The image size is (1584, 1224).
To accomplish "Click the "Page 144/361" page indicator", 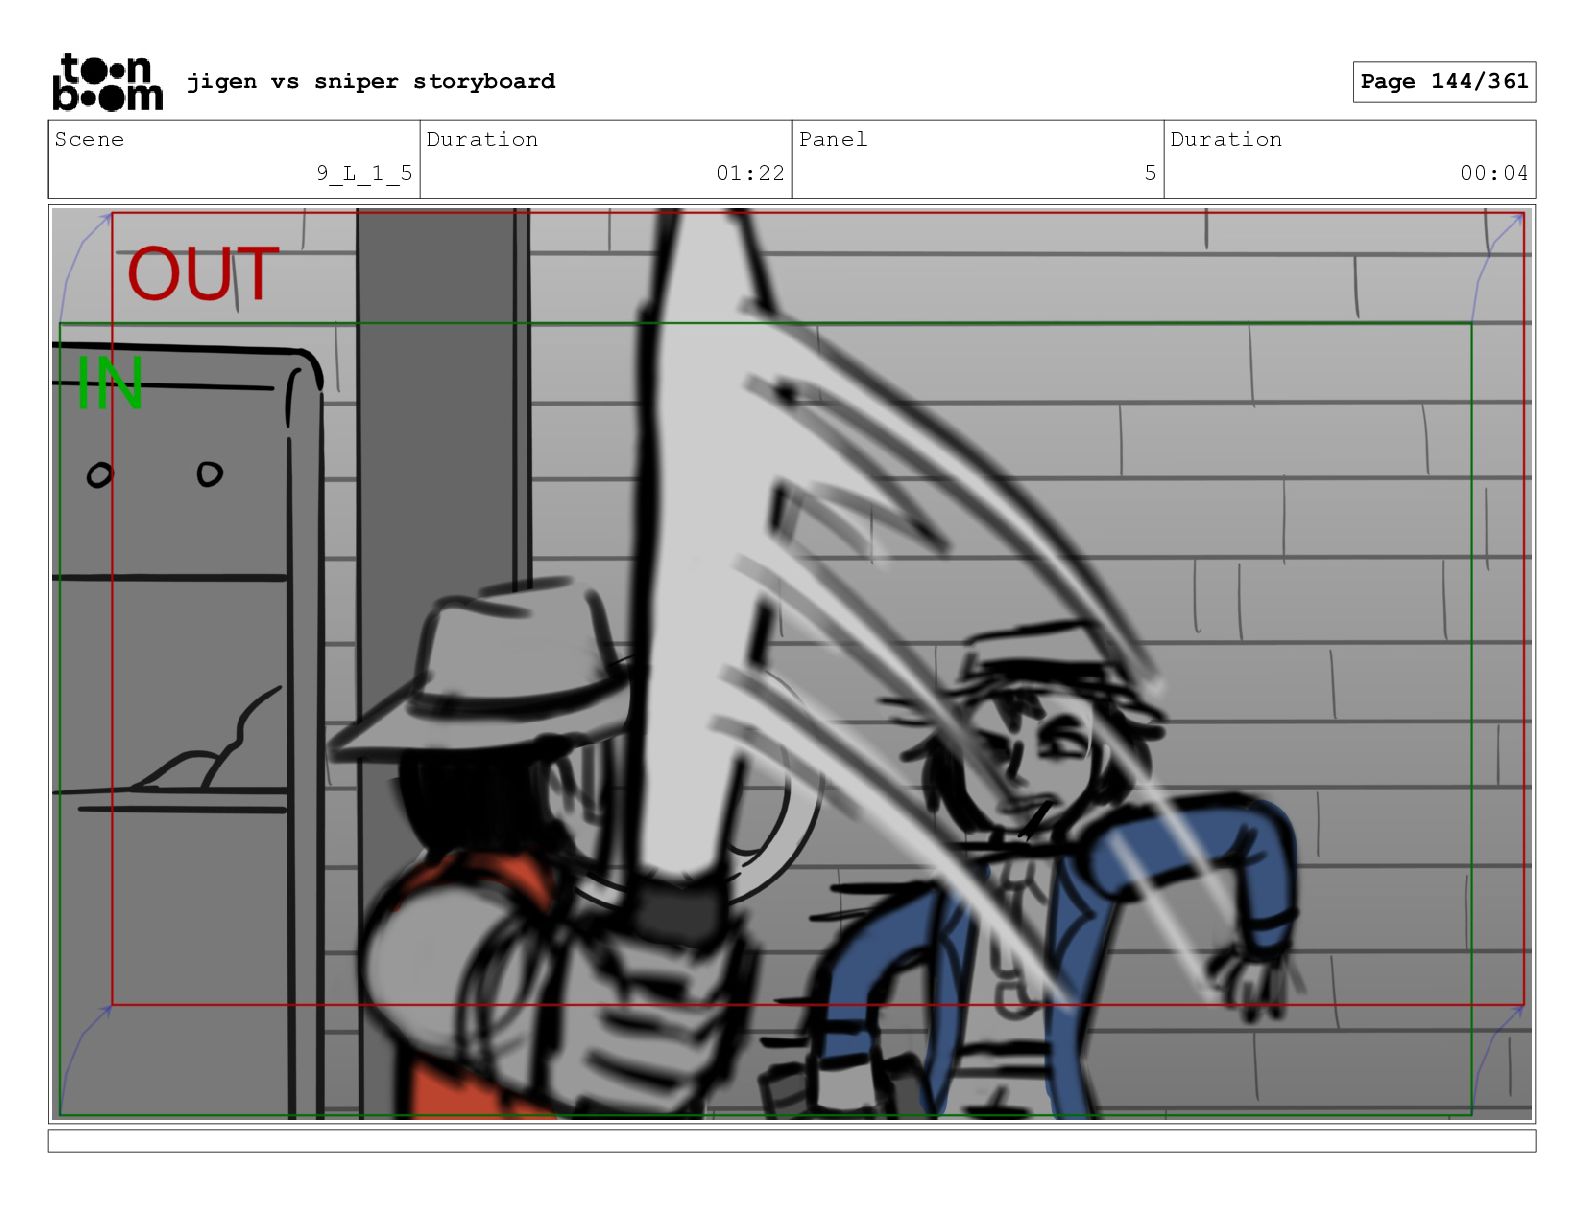I will [1444, 82].
